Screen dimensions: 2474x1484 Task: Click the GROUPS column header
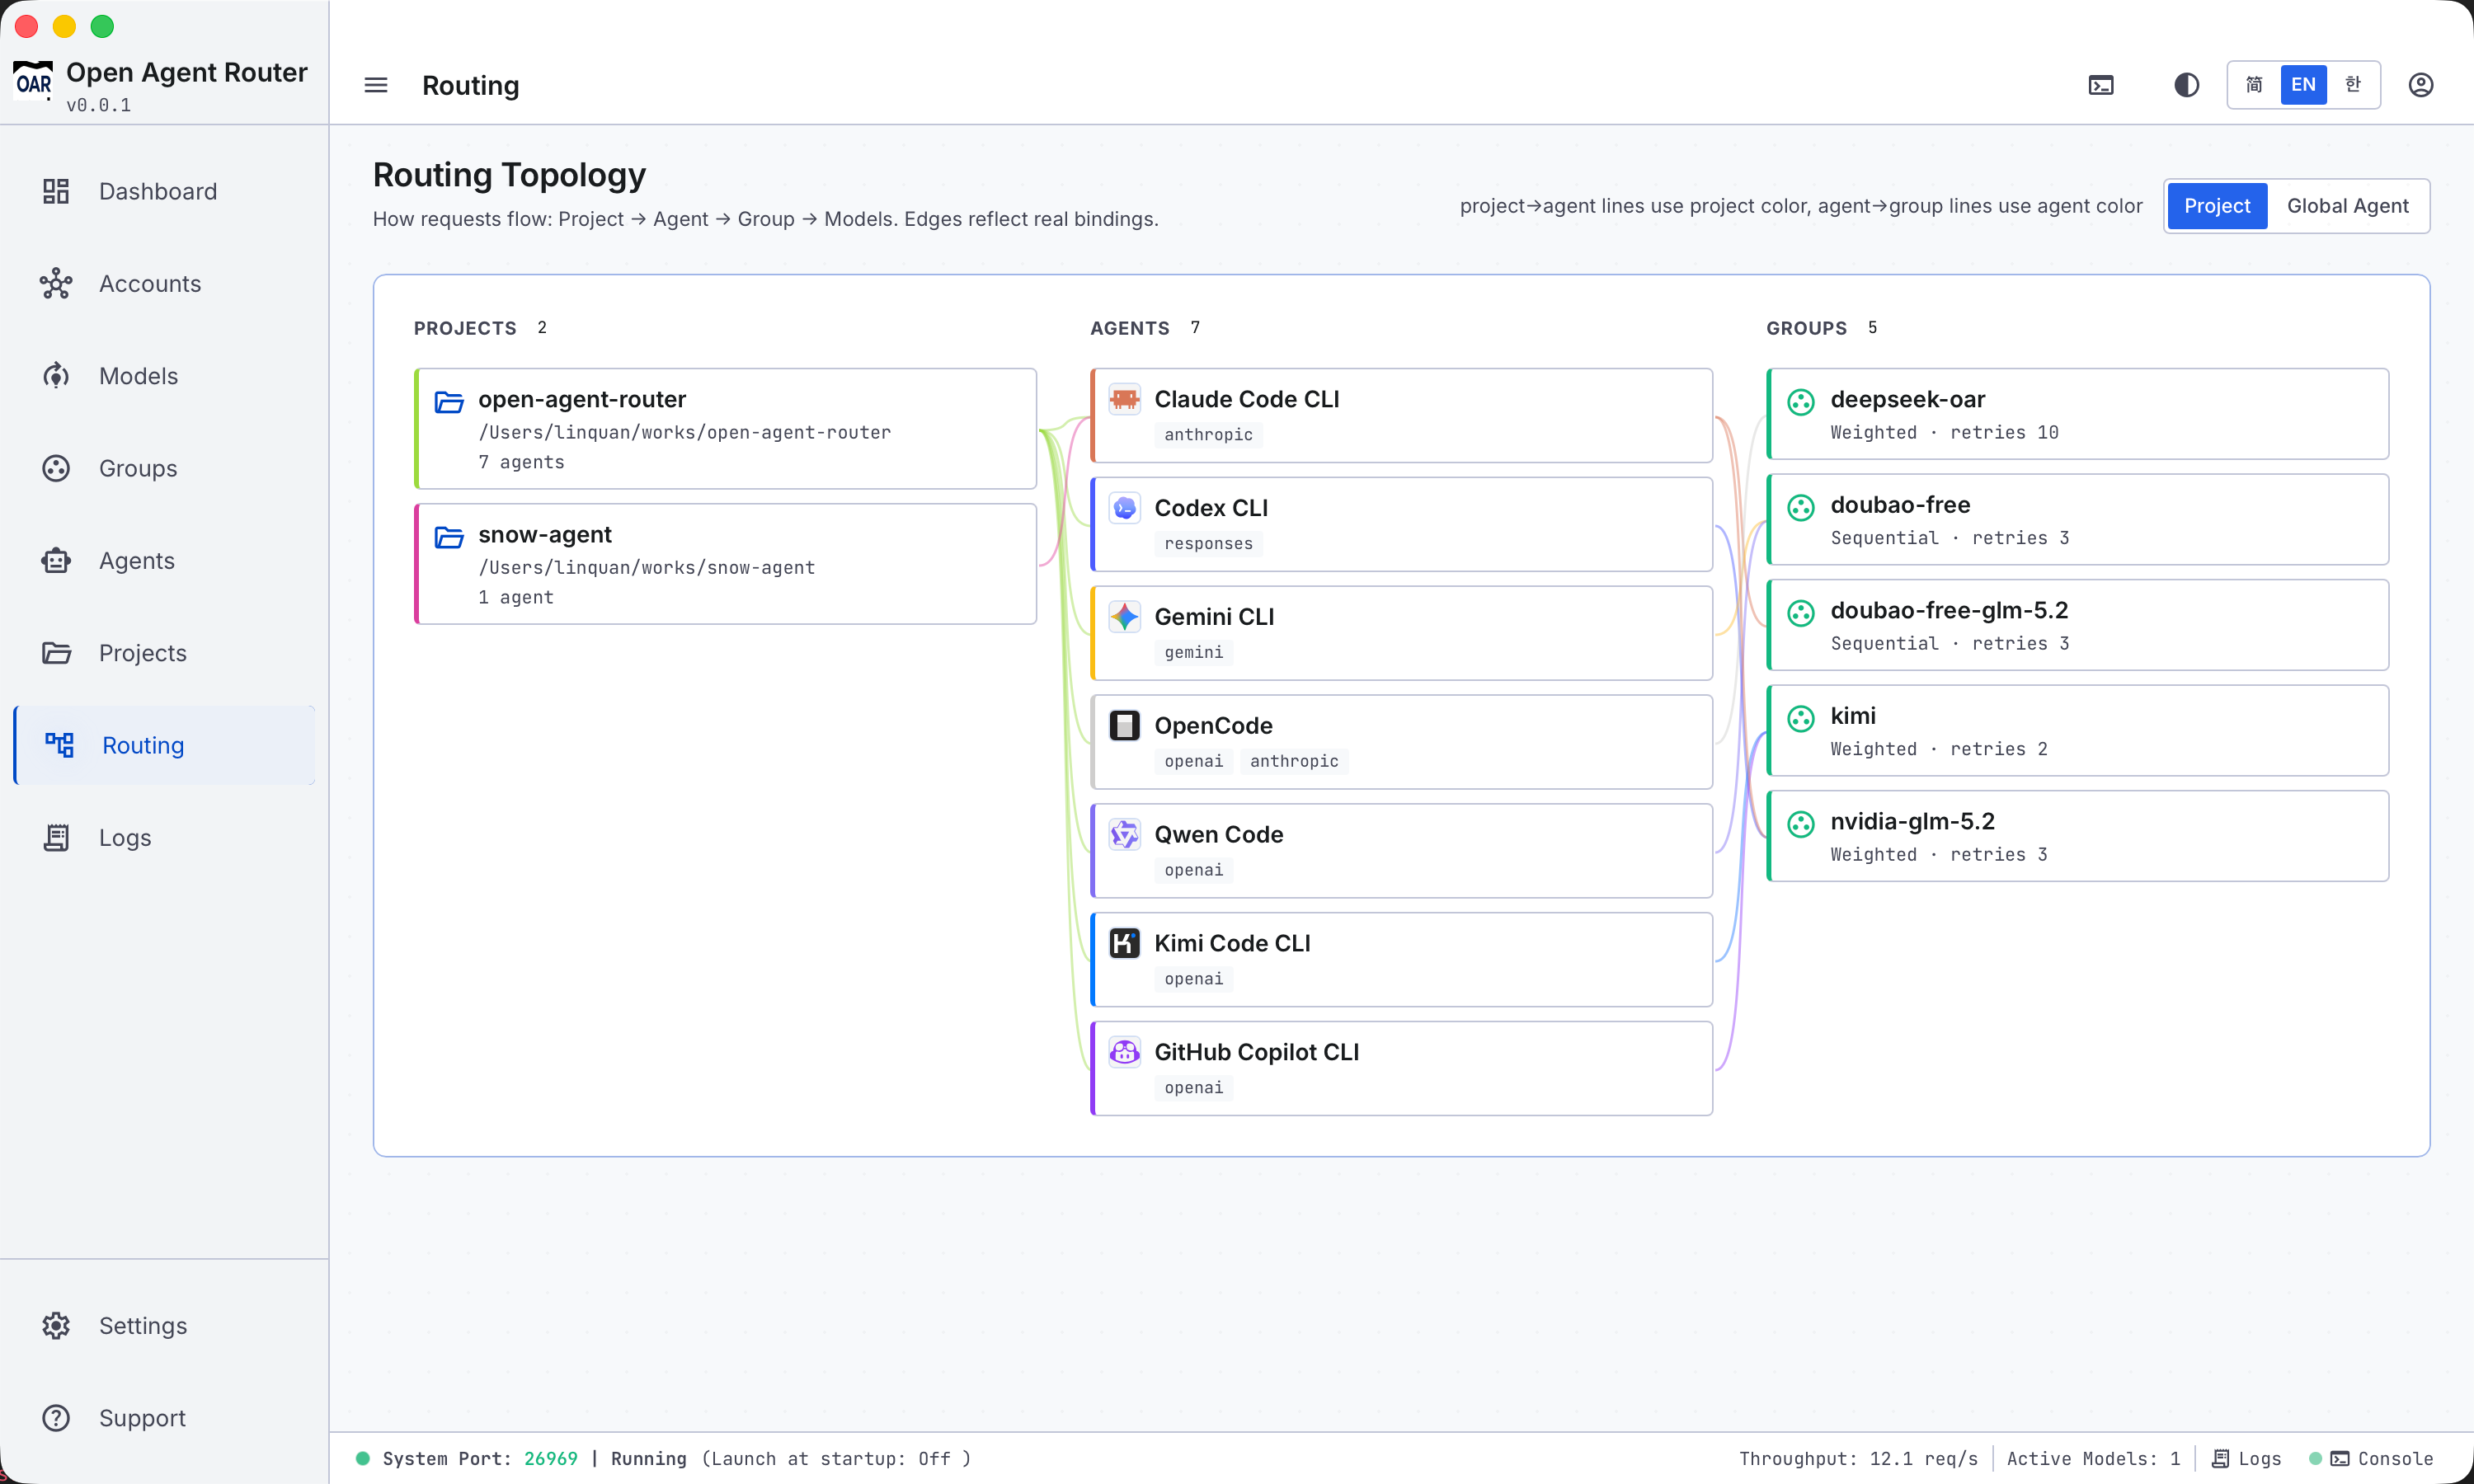(x=1806, y=328)
